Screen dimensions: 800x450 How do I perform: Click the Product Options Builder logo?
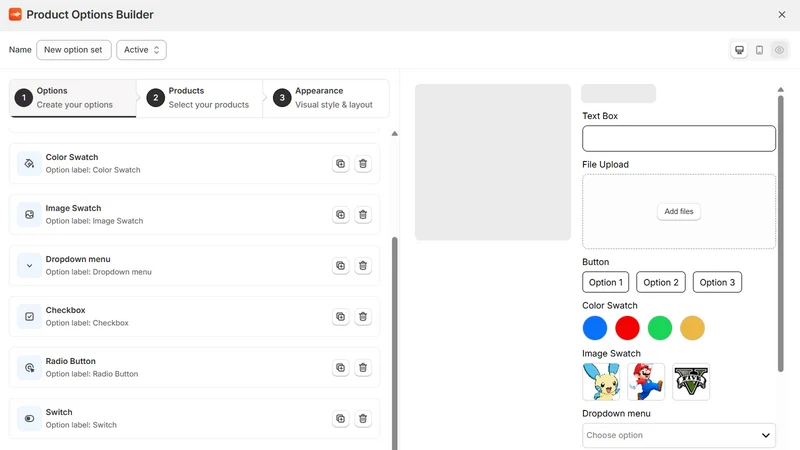click(15, 14)
